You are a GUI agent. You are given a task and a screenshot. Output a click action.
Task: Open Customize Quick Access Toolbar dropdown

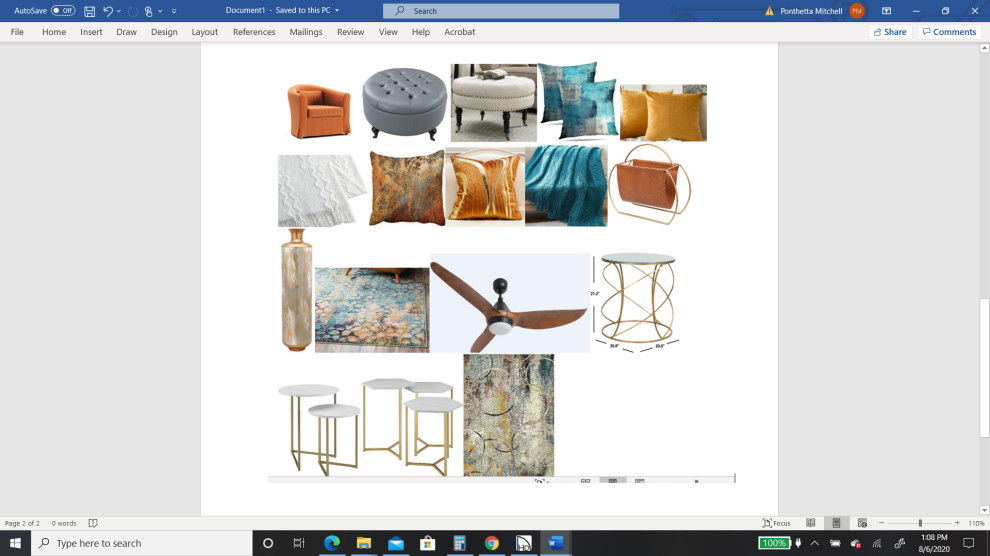174,11
